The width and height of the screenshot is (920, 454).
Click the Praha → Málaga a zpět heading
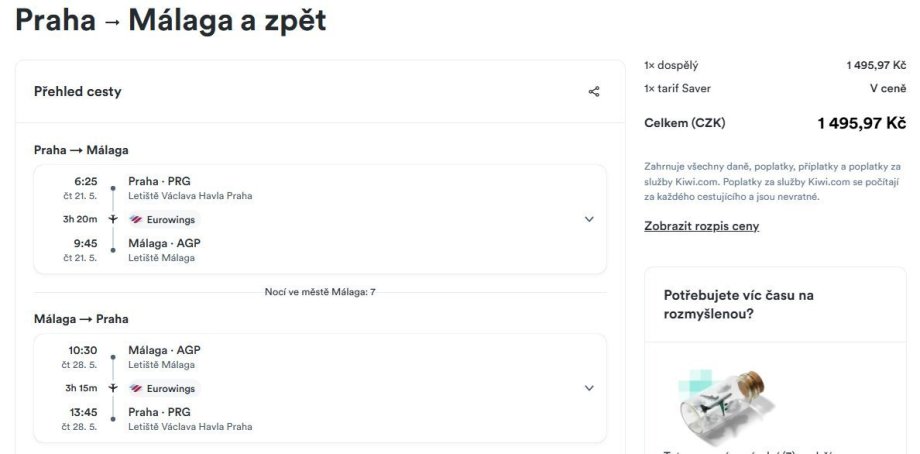click(170, 20)
